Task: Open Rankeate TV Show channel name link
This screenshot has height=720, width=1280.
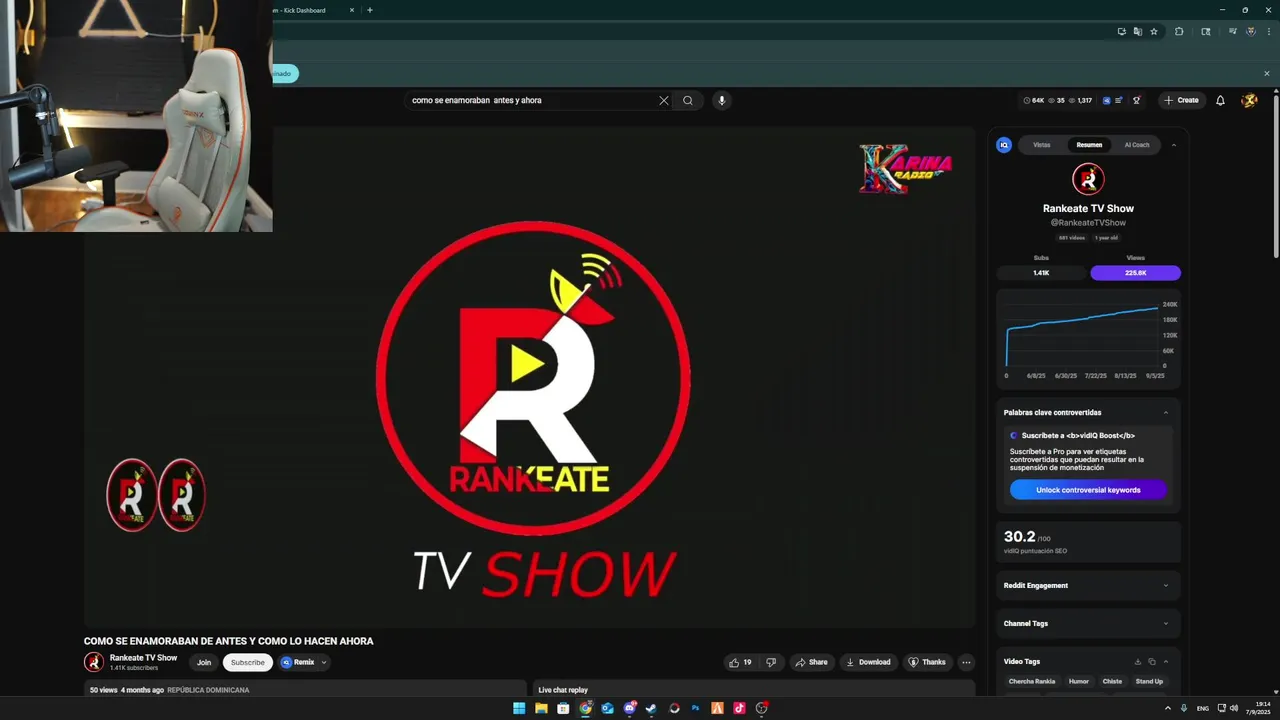Action: (143, 658)
